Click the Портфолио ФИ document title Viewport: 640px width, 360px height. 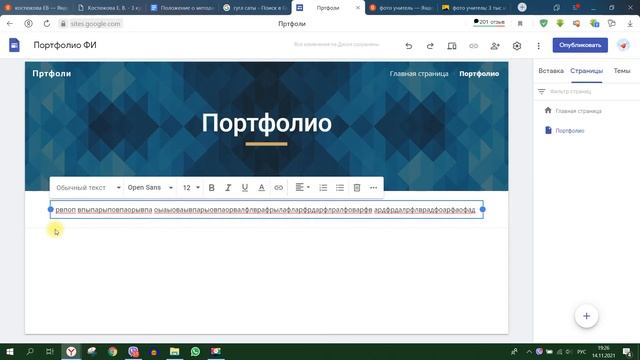65,45
